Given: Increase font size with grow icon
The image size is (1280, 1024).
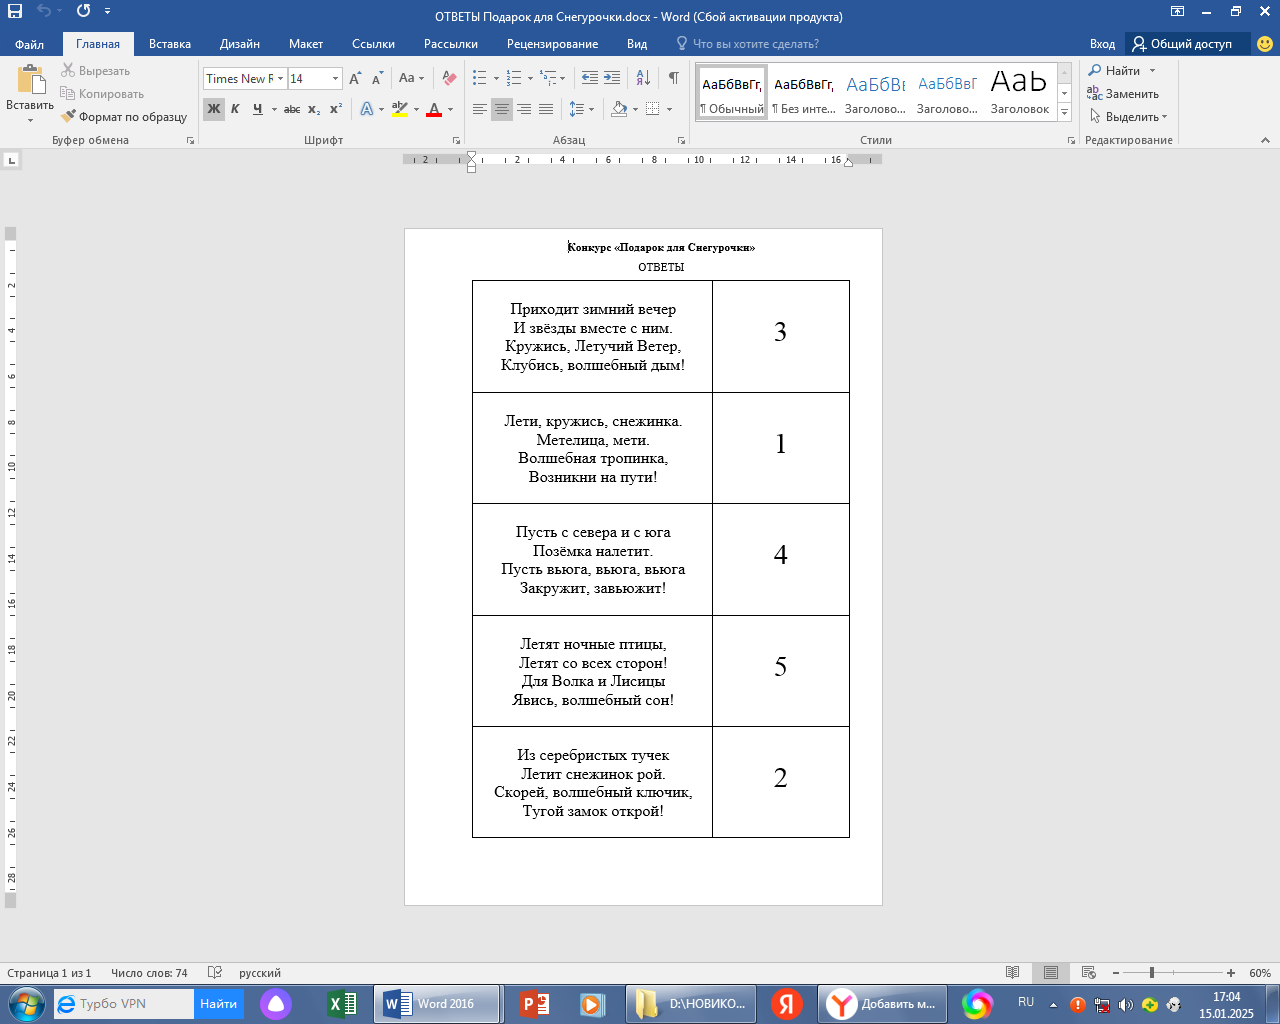Looking at the screenshot, I should pos(355,78).
